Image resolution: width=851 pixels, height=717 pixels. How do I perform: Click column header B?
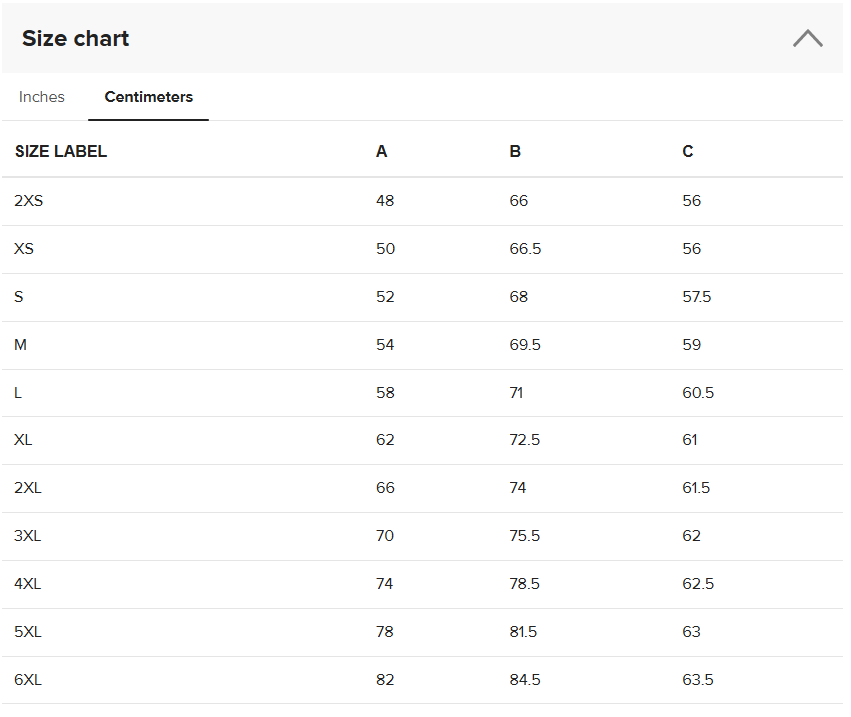(515, 152)
